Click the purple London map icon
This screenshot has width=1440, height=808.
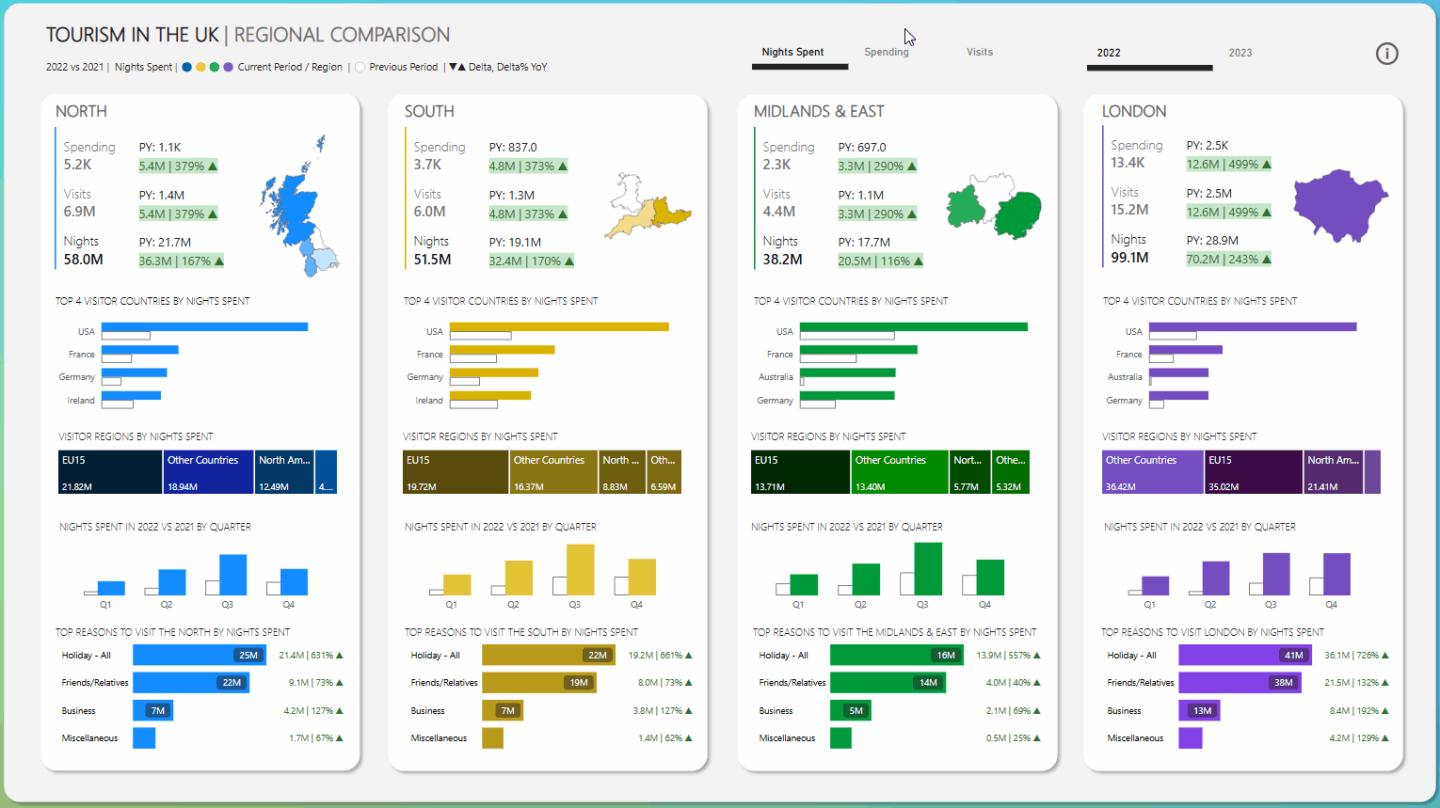(x=1340, y=204)
